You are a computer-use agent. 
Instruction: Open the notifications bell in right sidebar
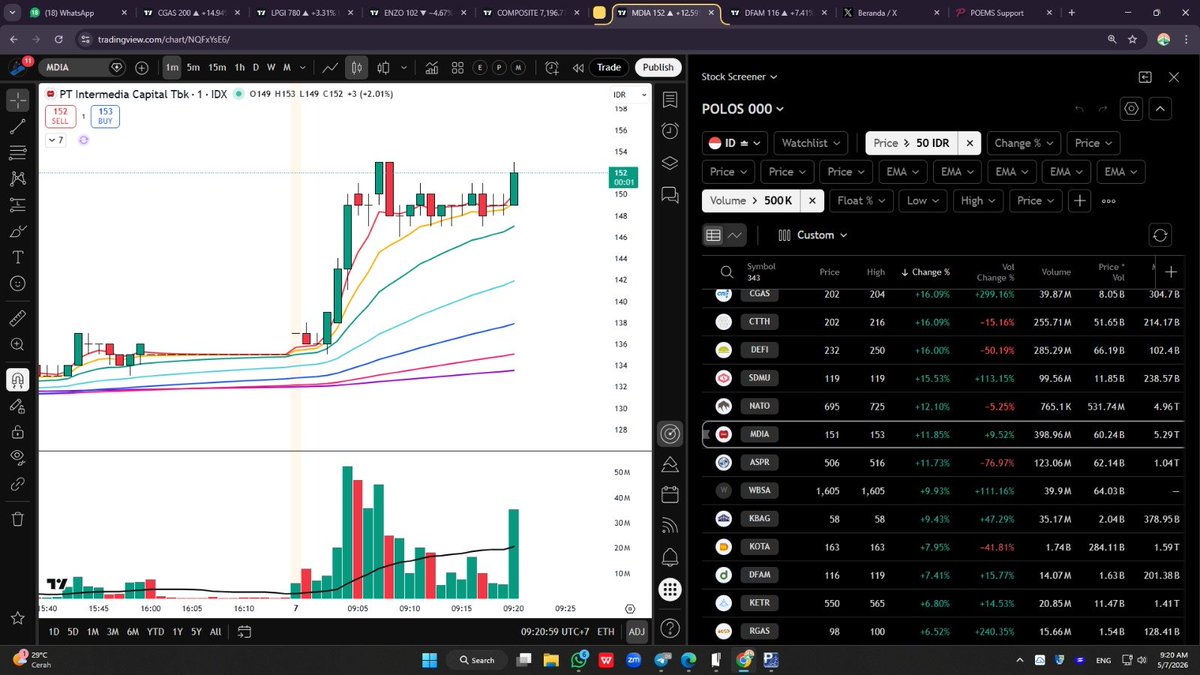point(670,557)
